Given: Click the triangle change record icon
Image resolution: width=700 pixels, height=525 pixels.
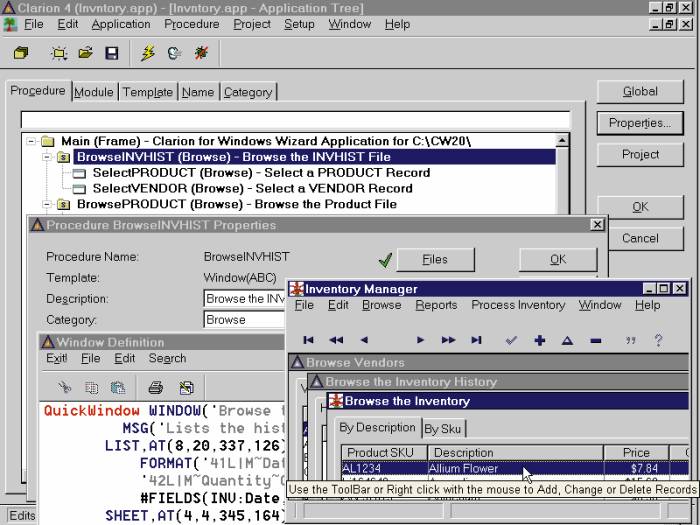Looking at the screenshot, I should [567, 341].
